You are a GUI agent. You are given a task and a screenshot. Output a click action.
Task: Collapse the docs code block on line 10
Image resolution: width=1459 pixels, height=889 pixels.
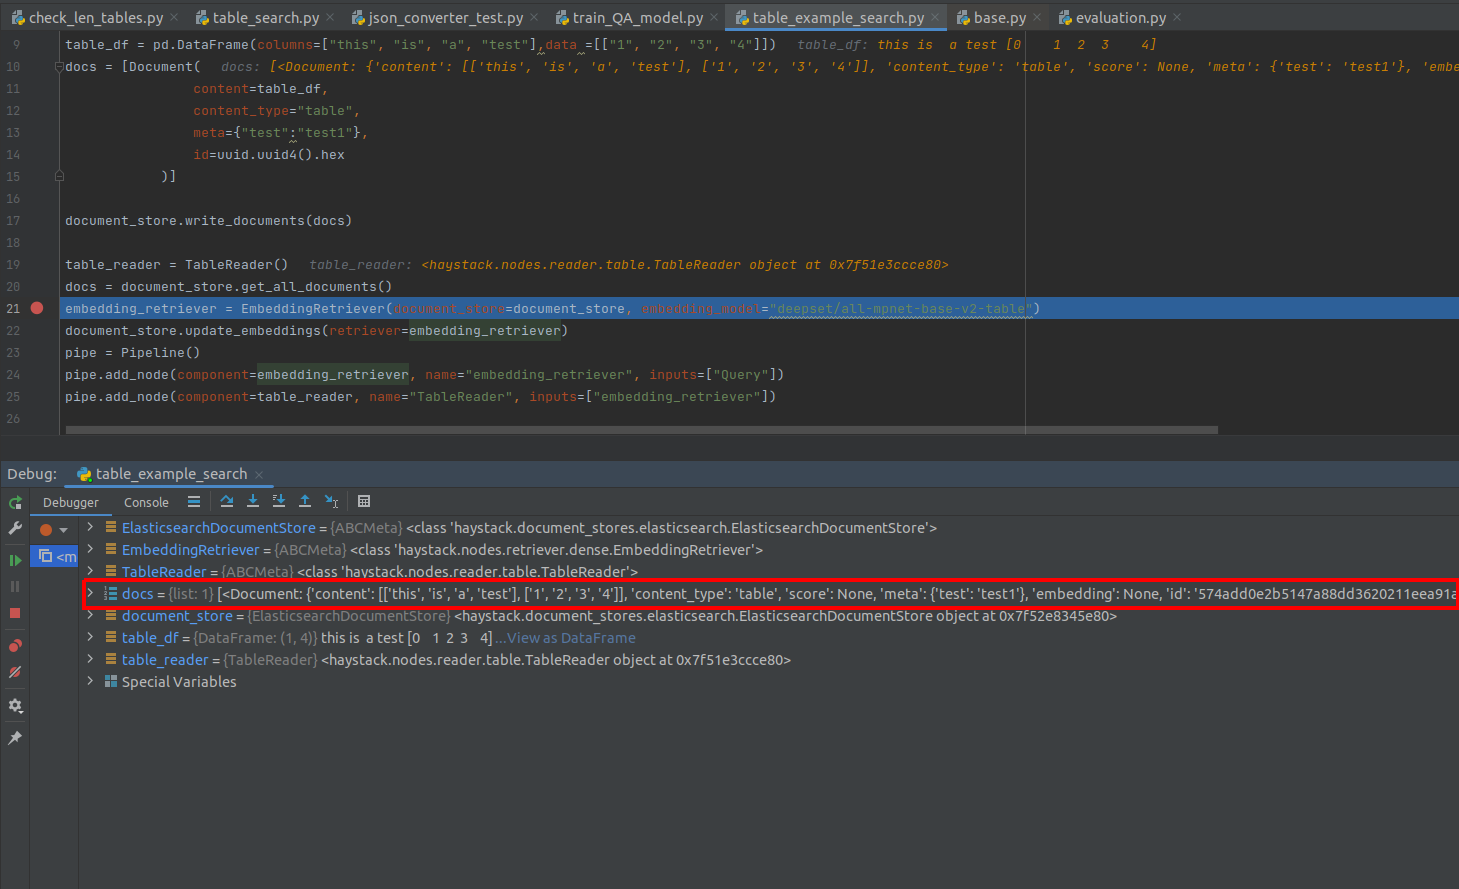[x=59, y=66]
